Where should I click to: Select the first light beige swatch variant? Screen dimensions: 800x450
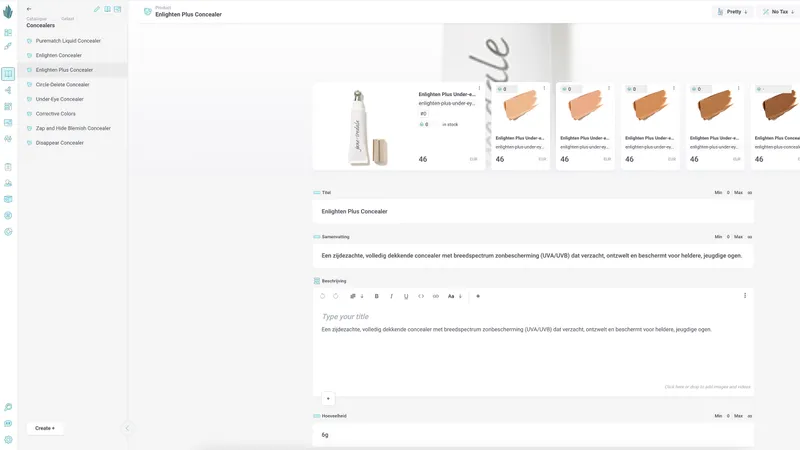pyautogui.click(x=520, y=107)
